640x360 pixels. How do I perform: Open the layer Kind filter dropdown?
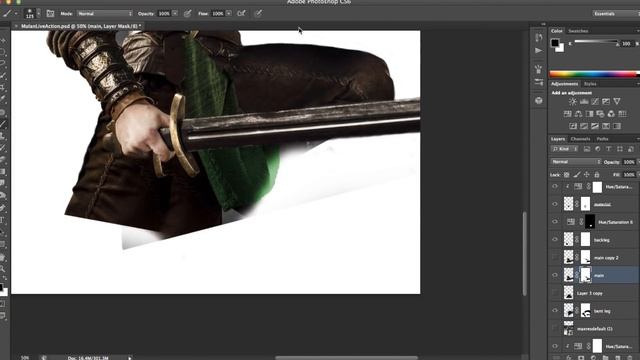[565, 149]
